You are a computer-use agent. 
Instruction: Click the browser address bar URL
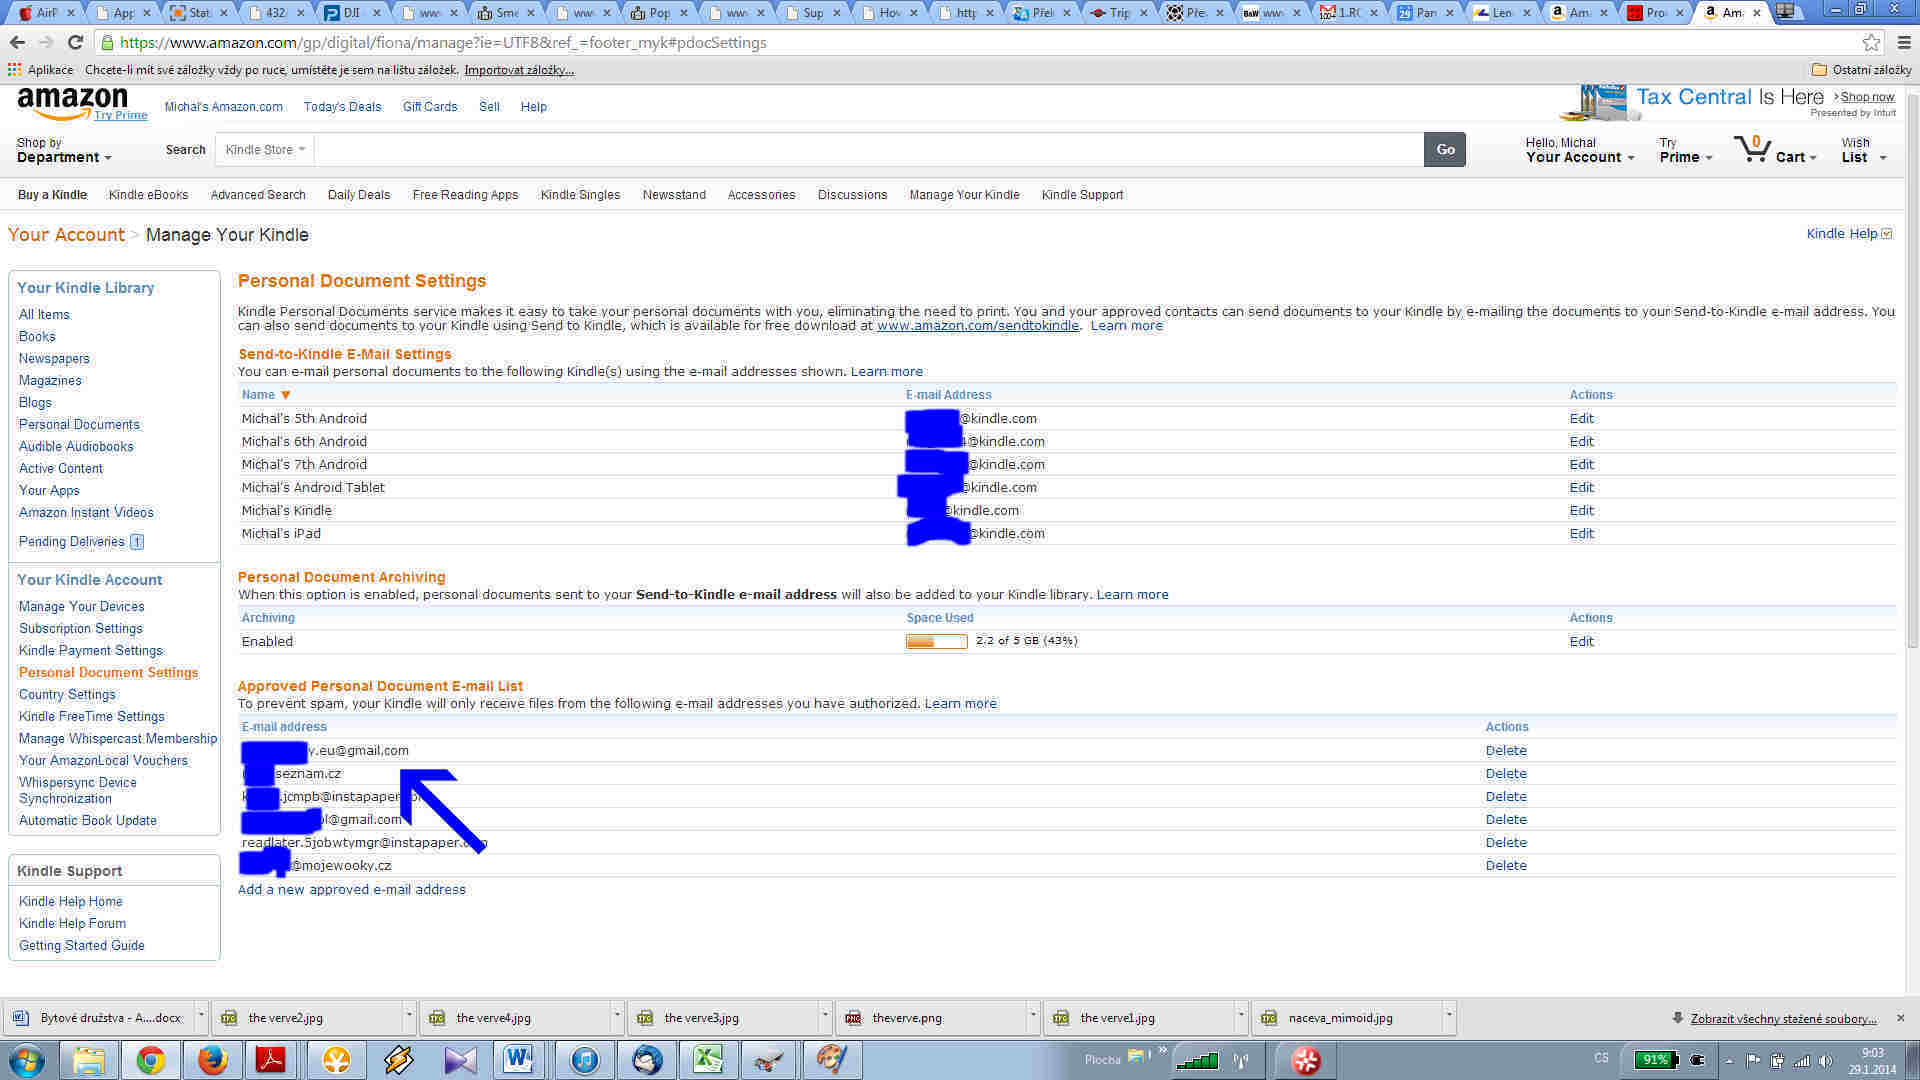coord(443,43)
